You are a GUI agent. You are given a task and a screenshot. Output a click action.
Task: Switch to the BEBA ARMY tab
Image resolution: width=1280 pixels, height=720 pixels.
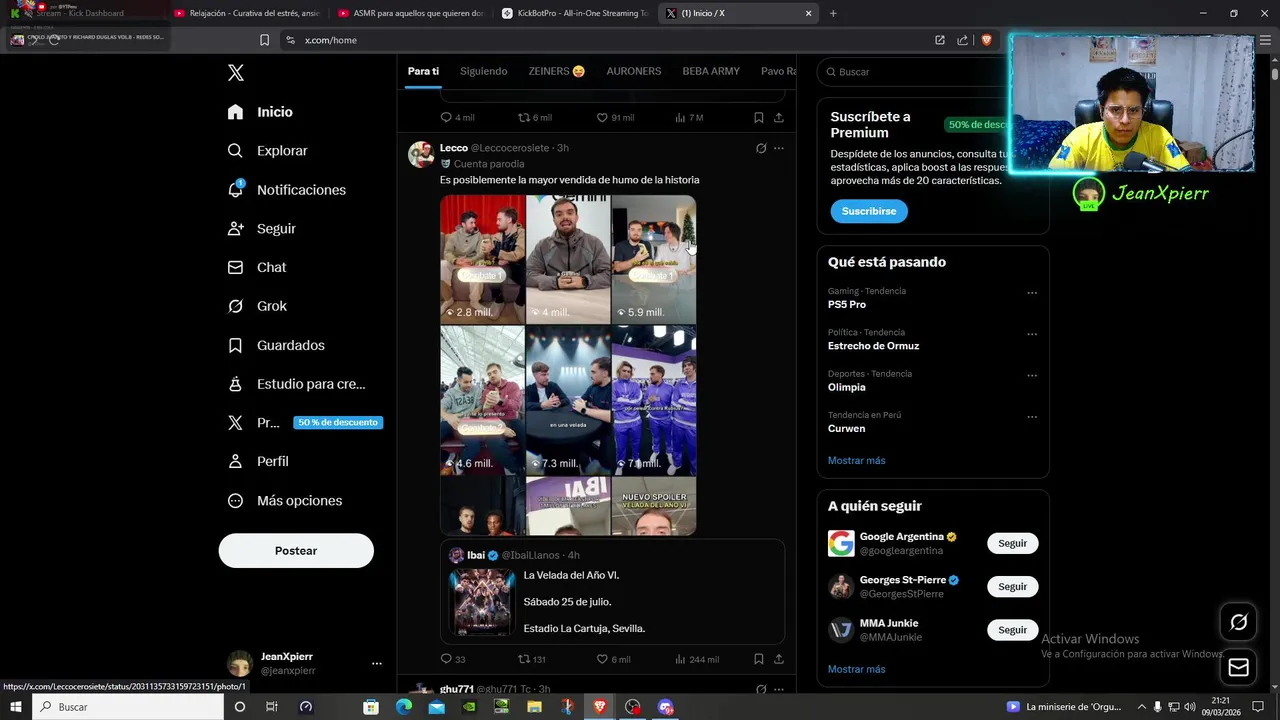coord(711,71)
